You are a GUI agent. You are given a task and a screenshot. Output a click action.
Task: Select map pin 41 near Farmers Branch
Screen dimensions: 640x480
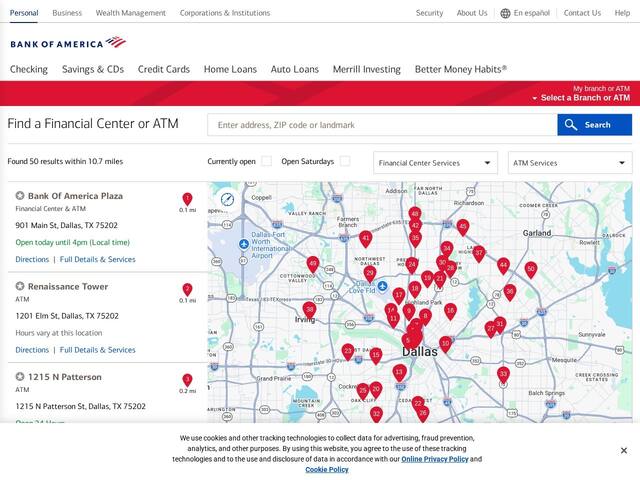click(x=366, y=240)
